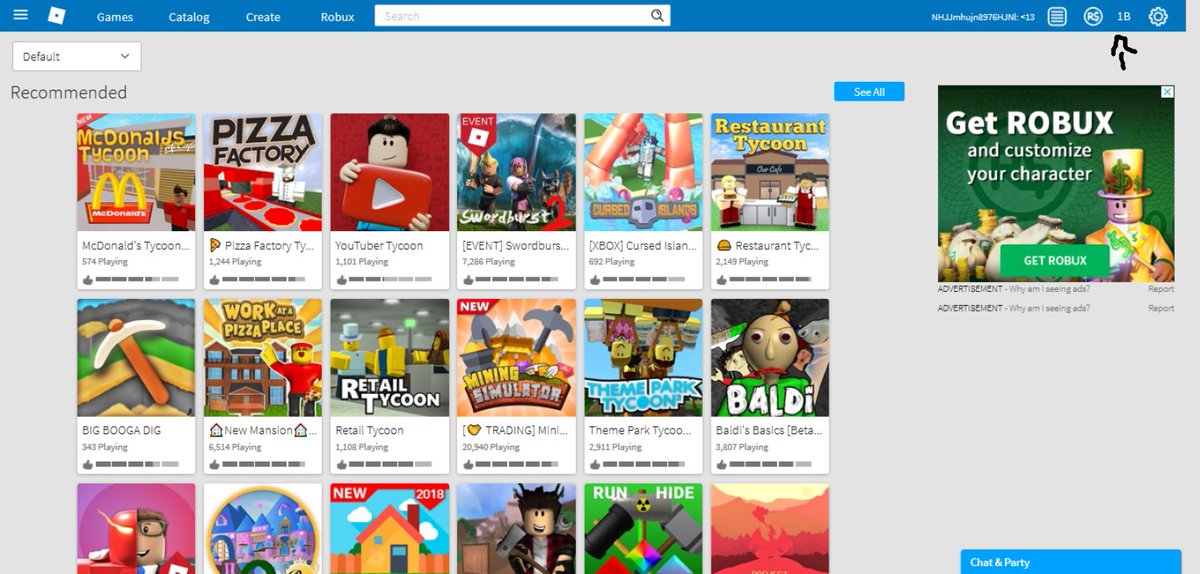Open the messages feed icon
The width and height of the screenshot is (1200, 574).
(1057, 16)
